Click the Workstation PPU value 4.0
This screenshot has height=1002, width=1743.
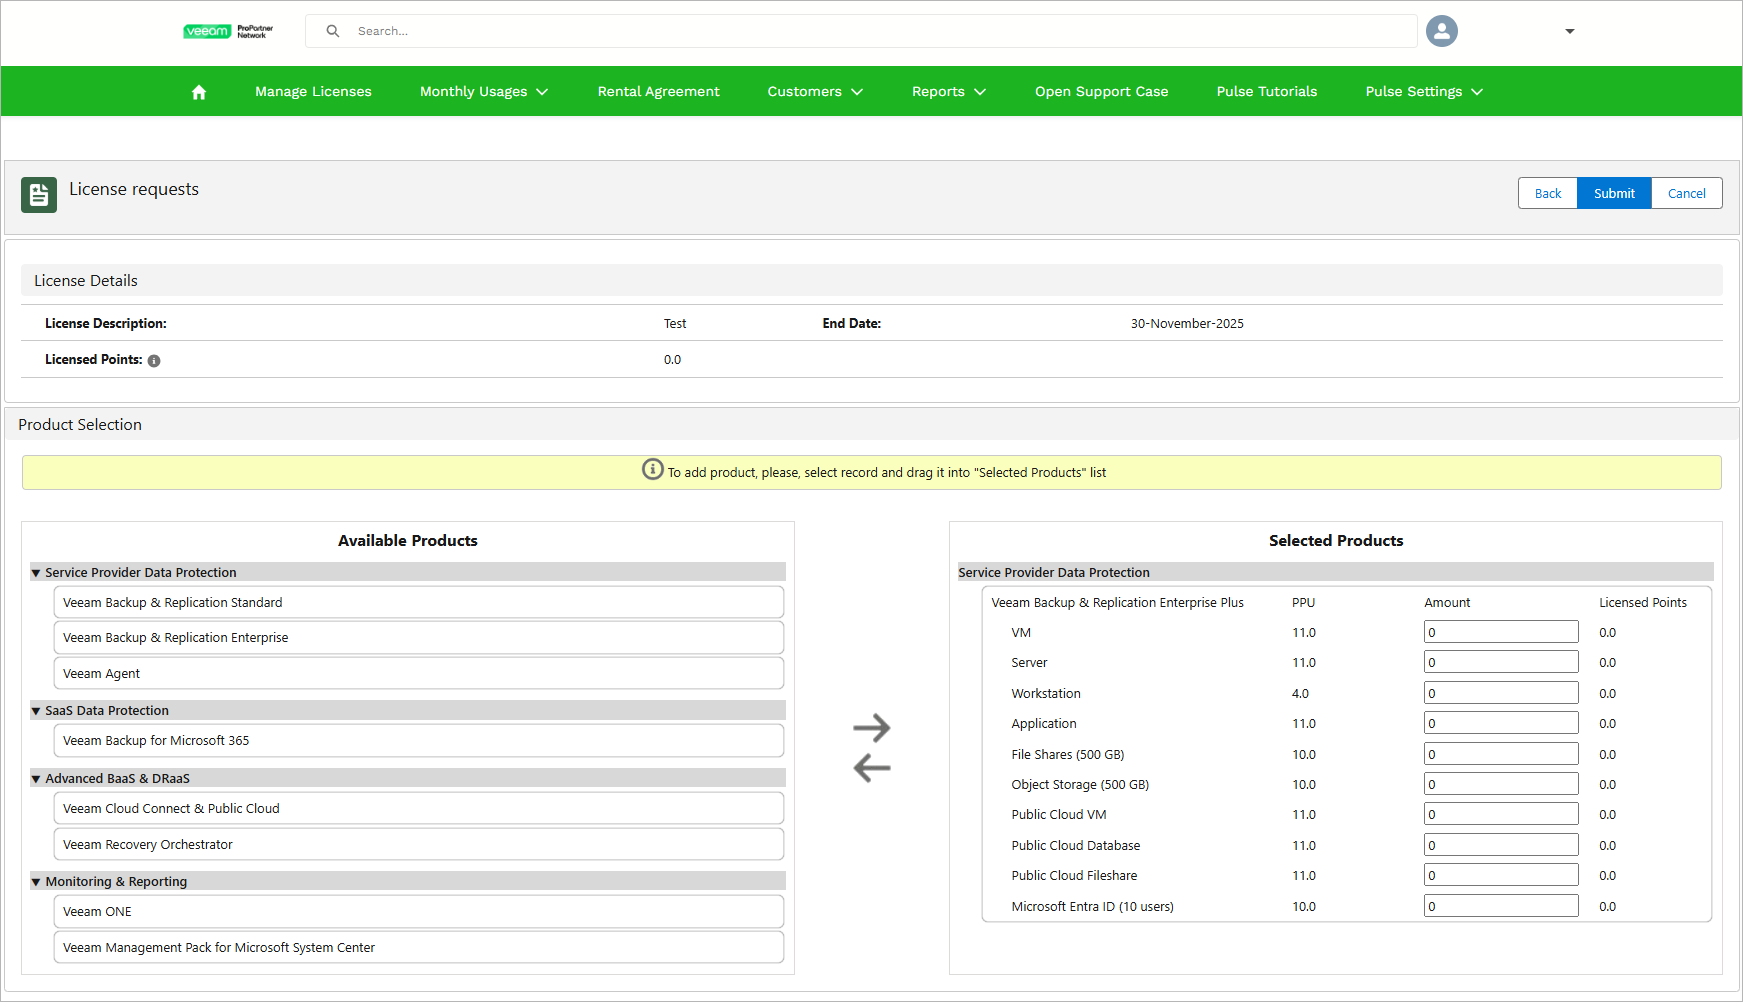click(1300, 693)
